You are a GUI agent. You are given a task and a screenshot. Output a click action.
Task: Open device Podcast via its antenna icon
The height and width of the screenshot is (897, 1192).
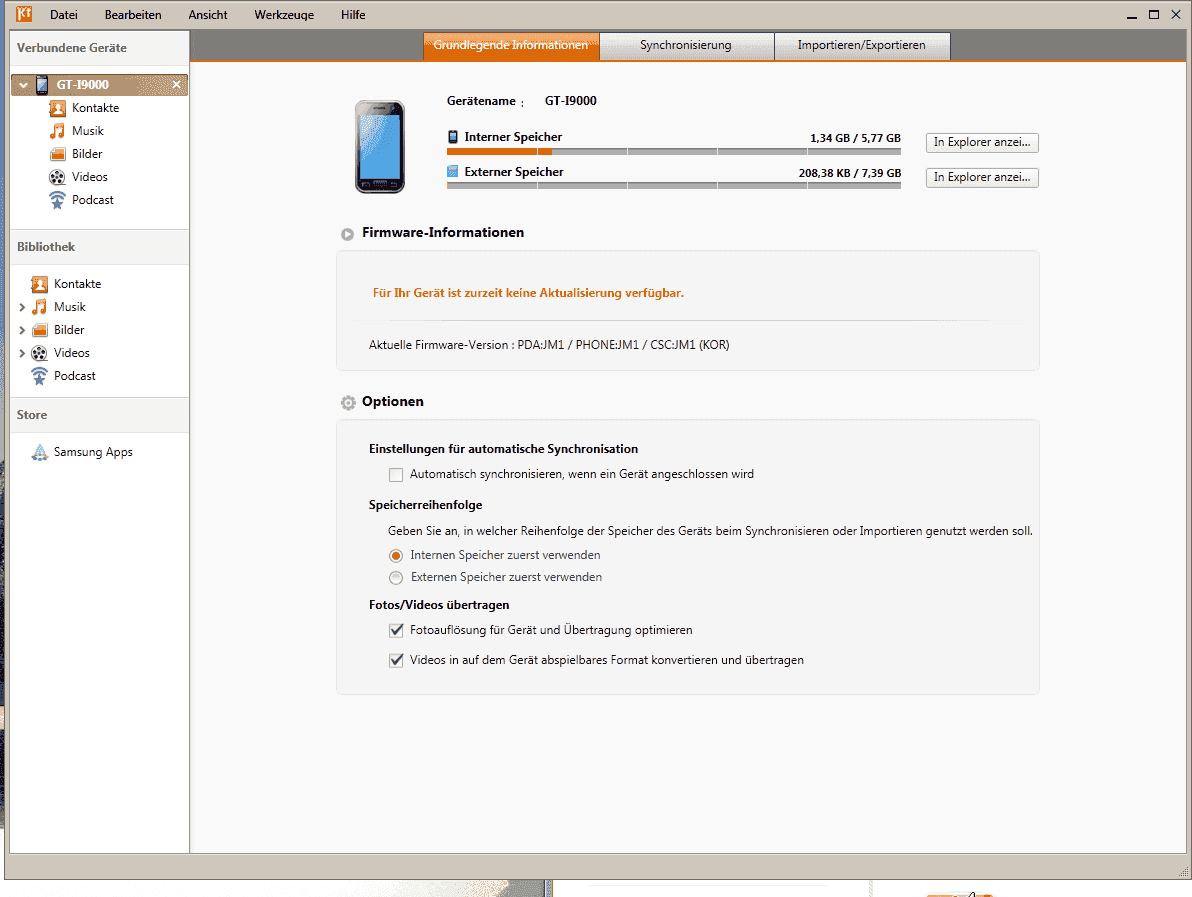pos(57,200)
